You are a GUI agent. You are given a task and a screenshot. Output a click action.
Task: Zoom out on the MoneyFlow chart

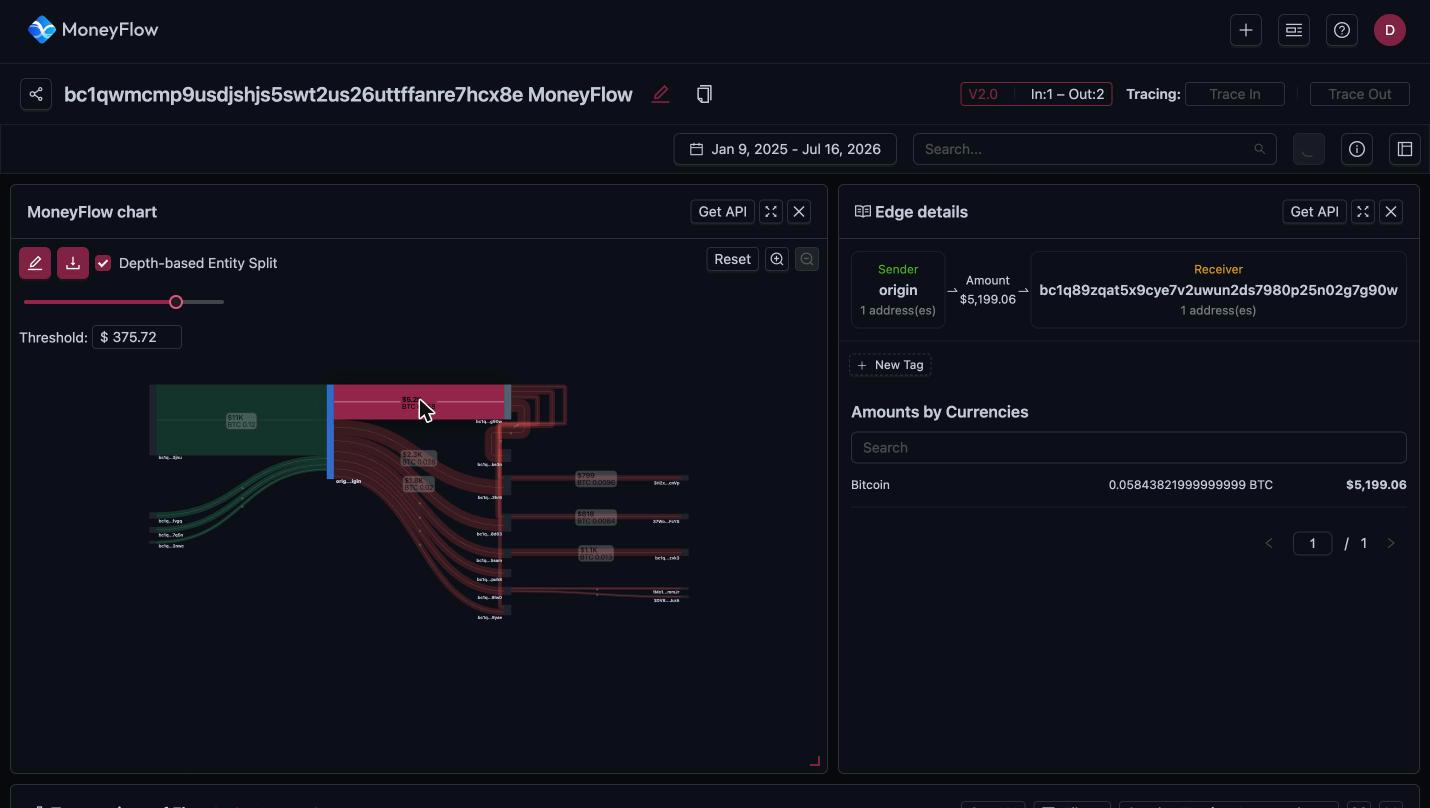tap(807, 259)
